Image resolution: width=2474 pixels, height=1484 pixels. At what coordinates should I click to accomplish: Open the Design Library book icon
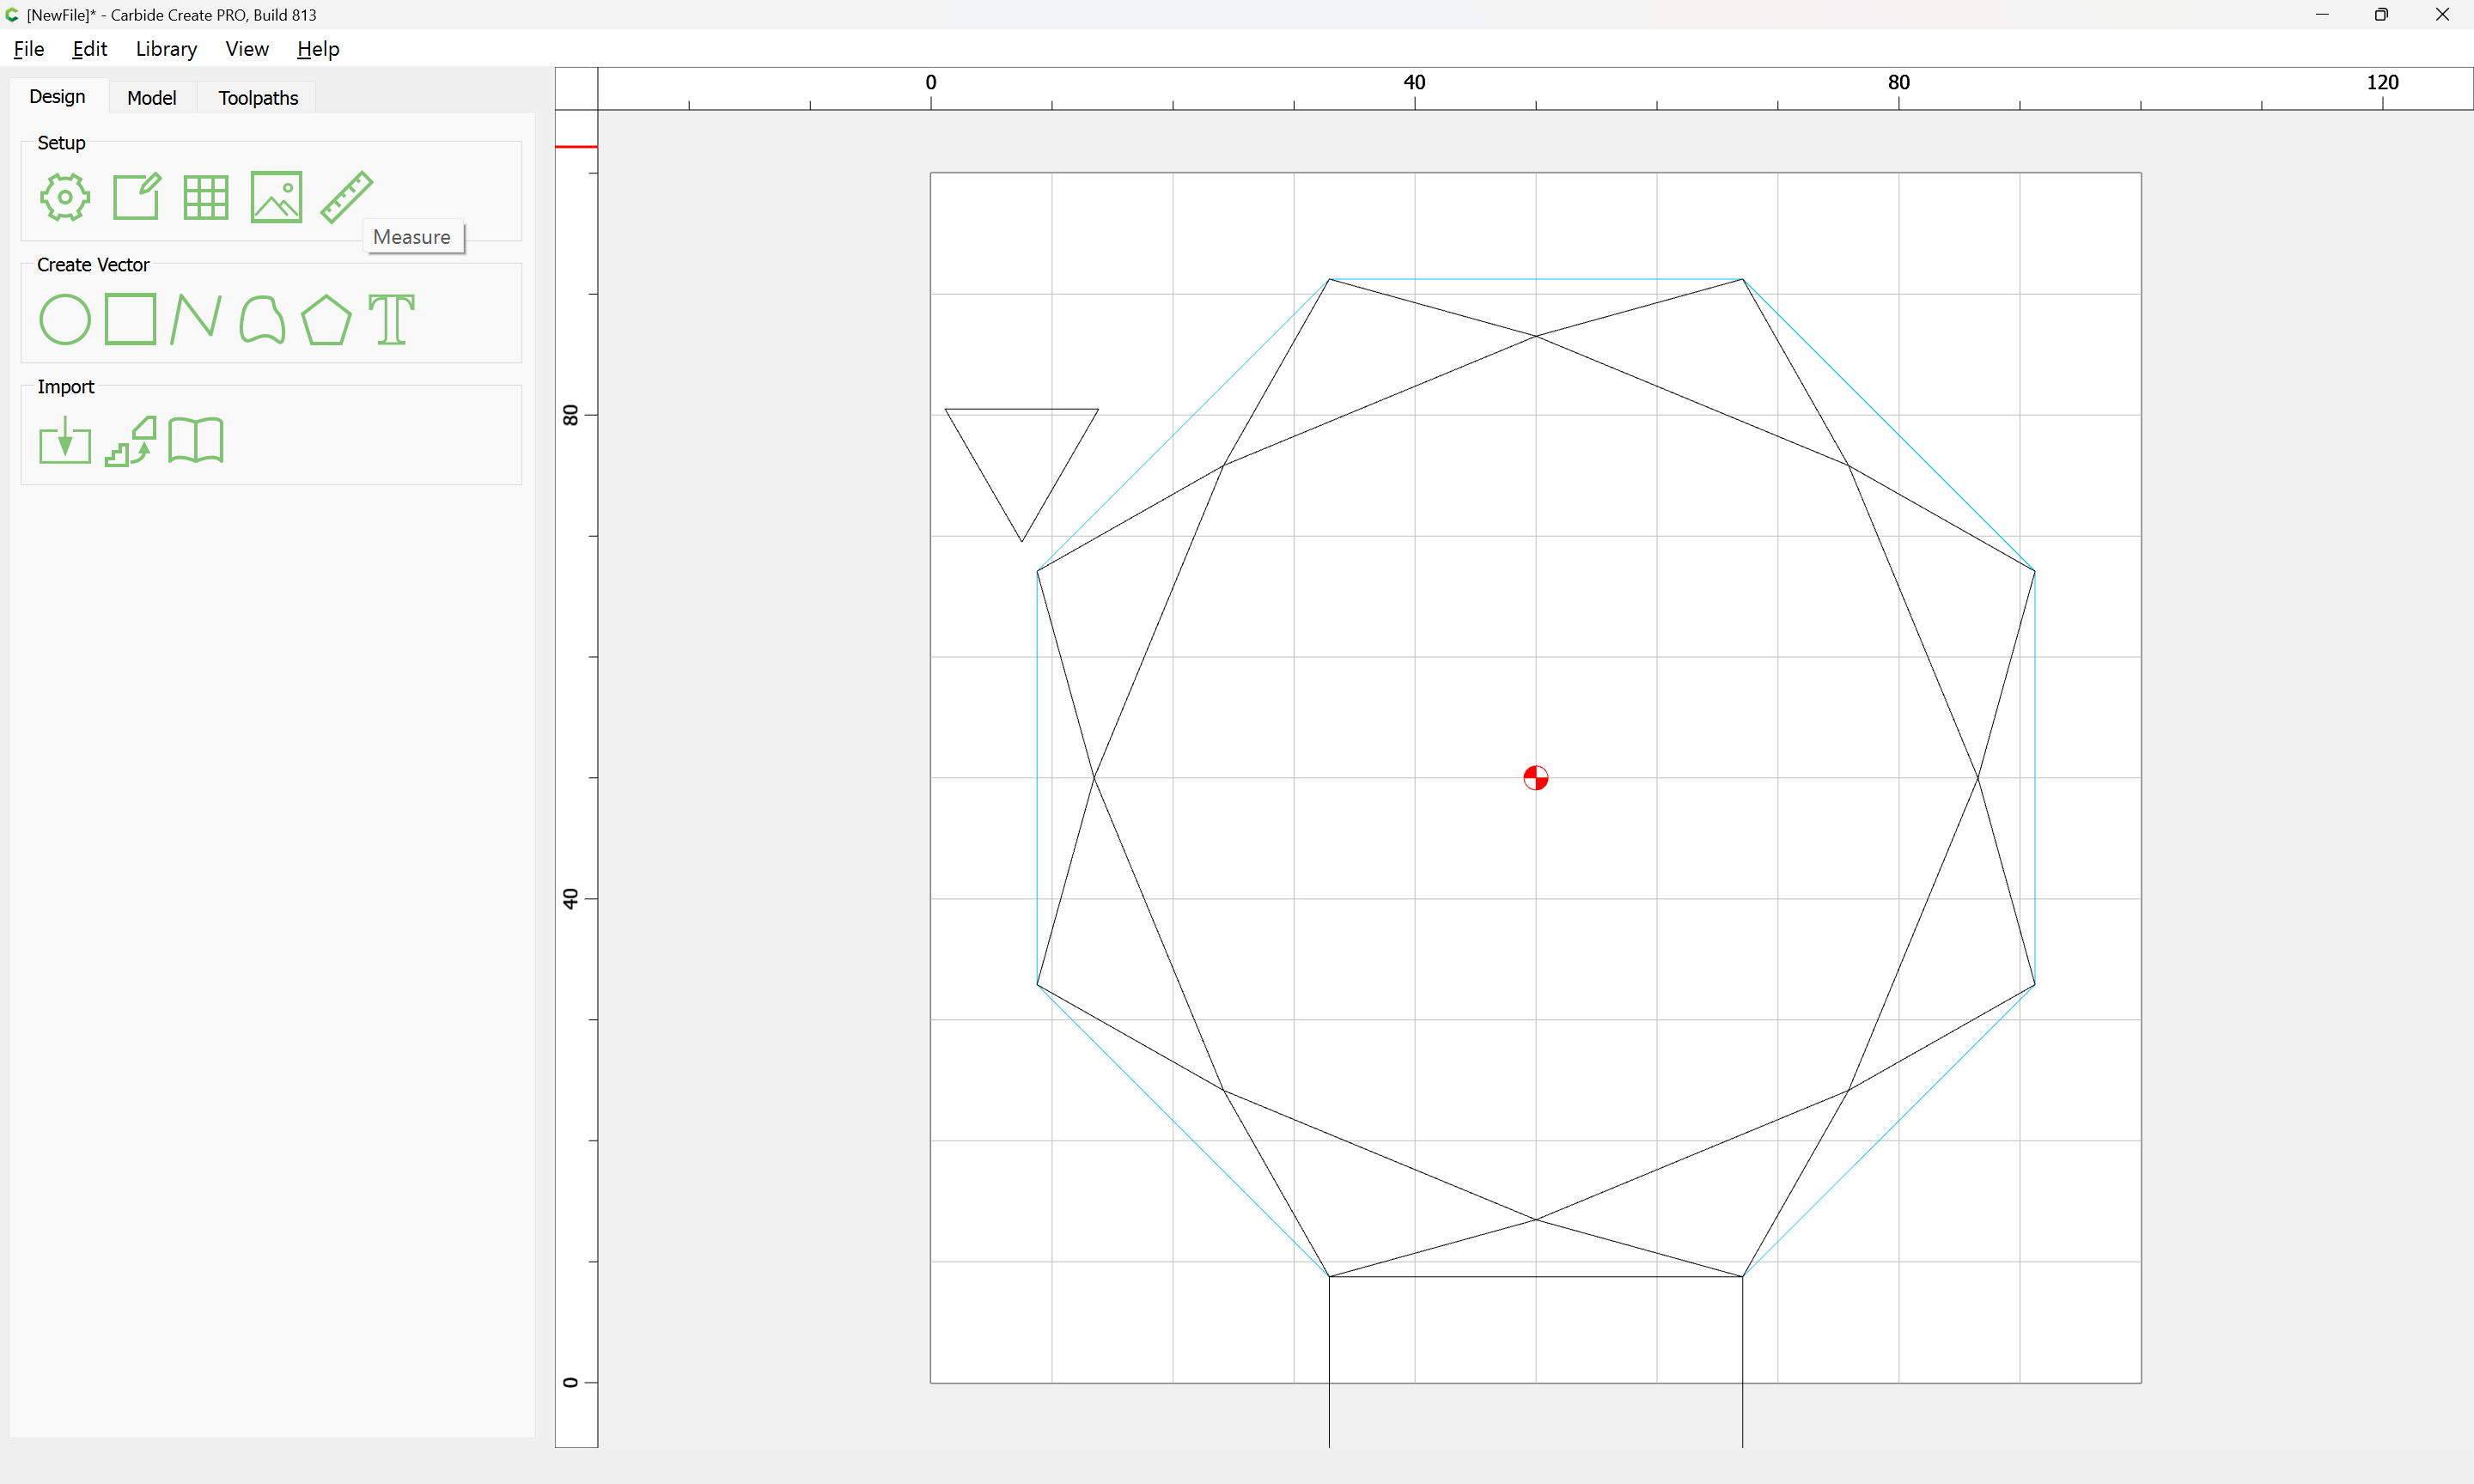point(196,441)
